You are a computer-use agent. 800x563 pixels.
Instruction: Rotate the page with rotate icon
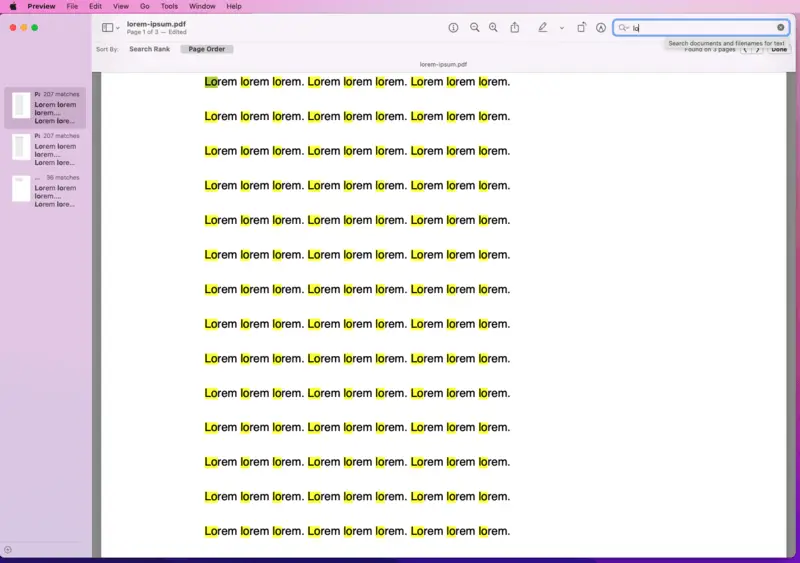[581, 28]
